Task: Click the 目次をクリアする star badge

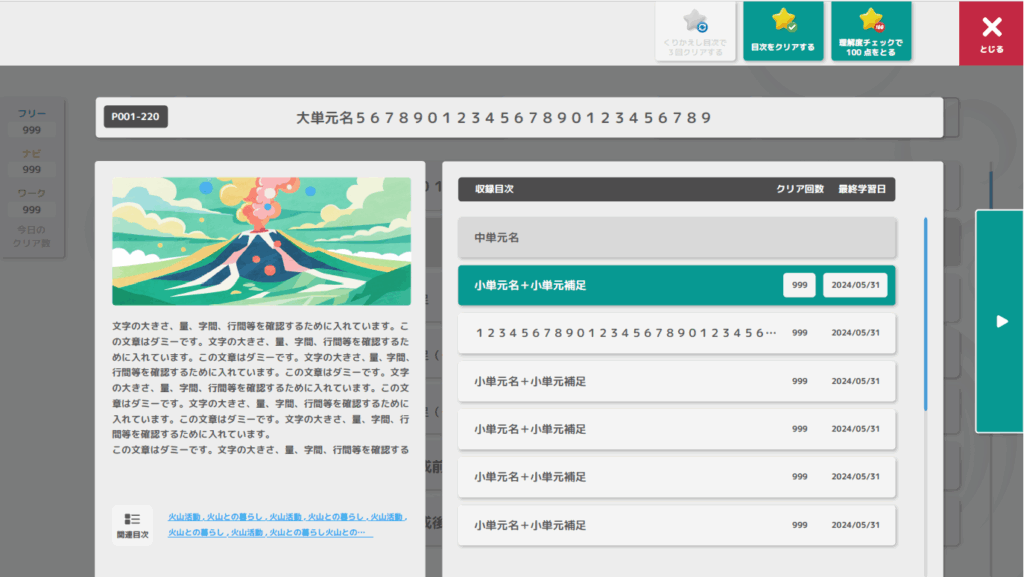Action: click(x=783, y=31)
